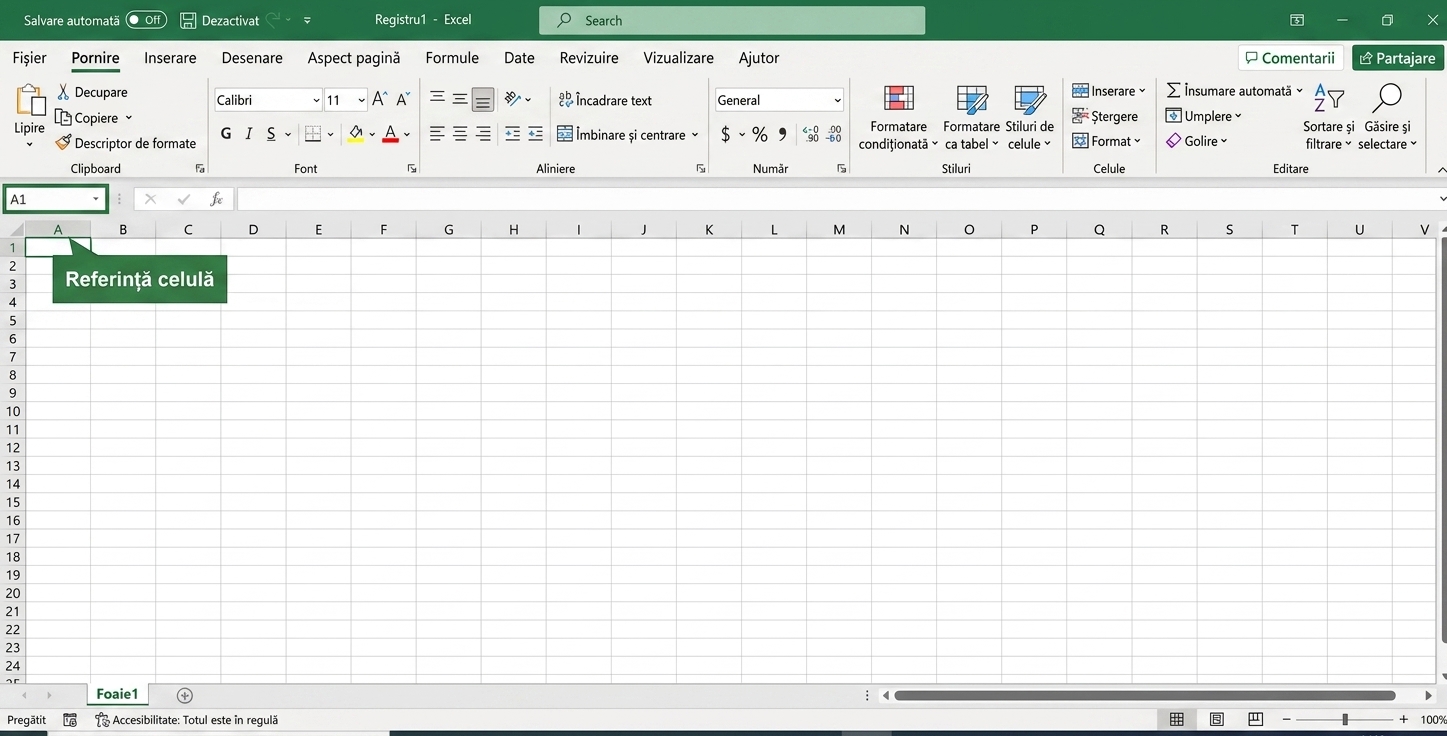The height and width of the screenshot is (736, 1447).
Task: Select the Foaie1 sheet tab
Action: [117, 694]
